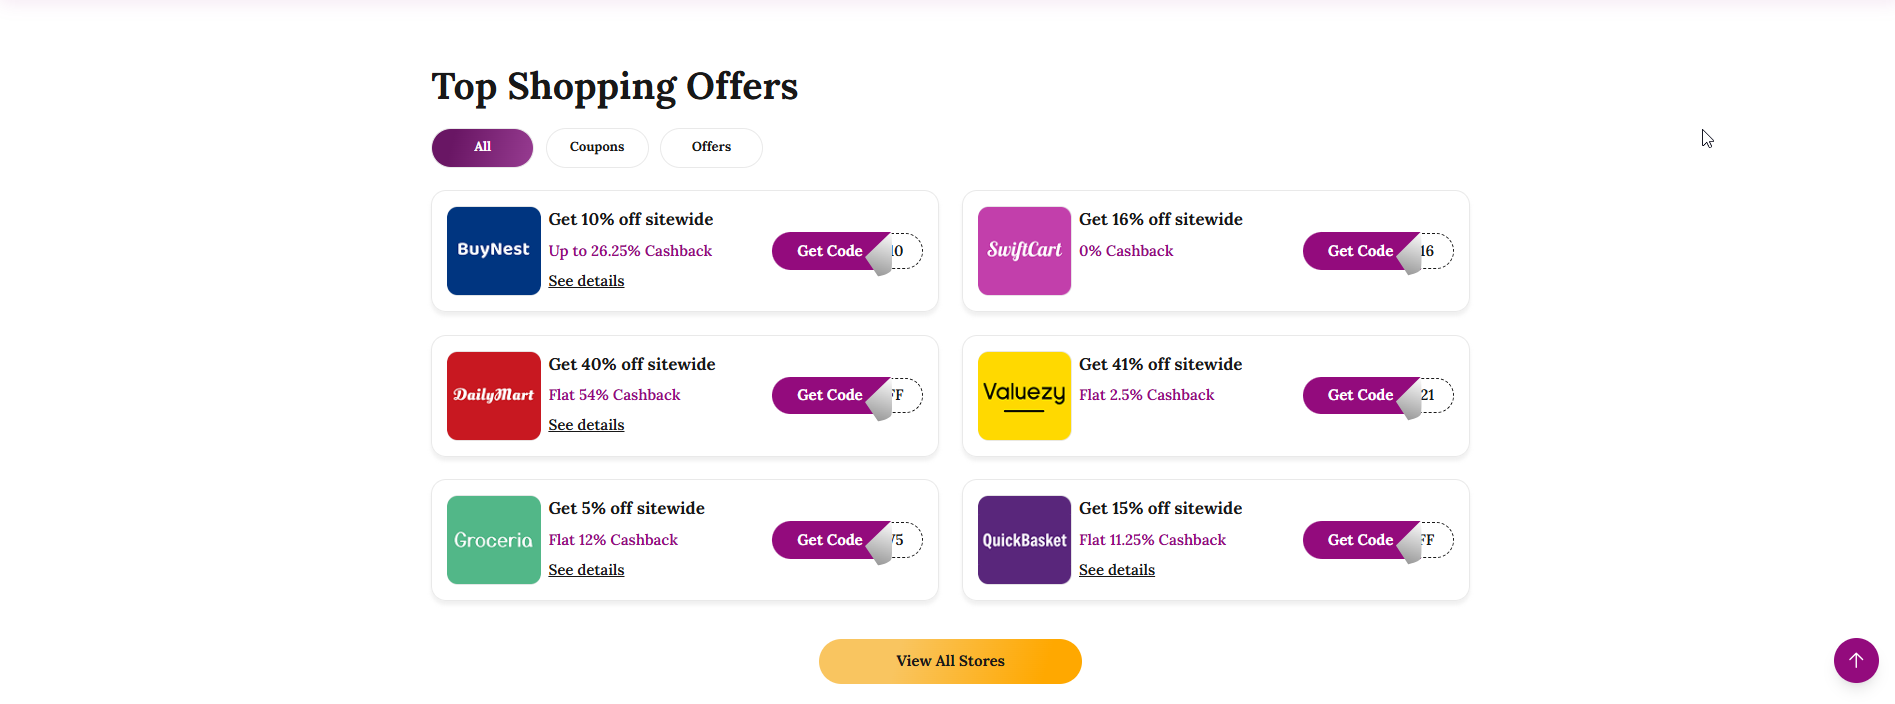1895x704 pixels.
Task: Get Code for Groceria 5% offer
Action: (x=829, y=540)
